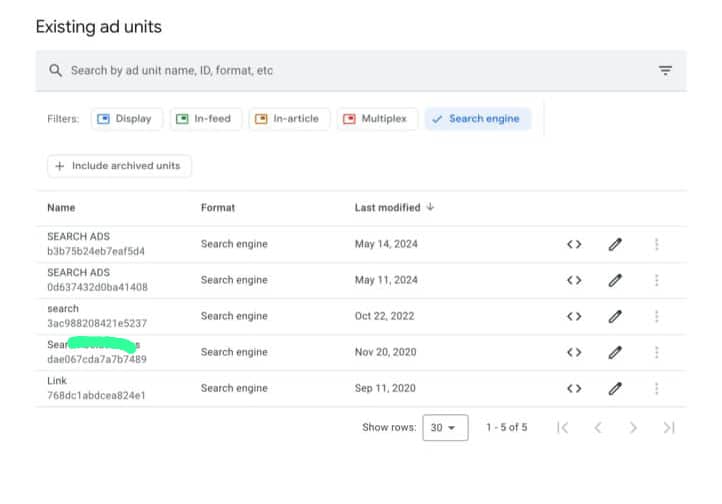Screen dimensions: 722x504
Task: Click the 'Link' ad unit name
Action: (x=57, y=381)
